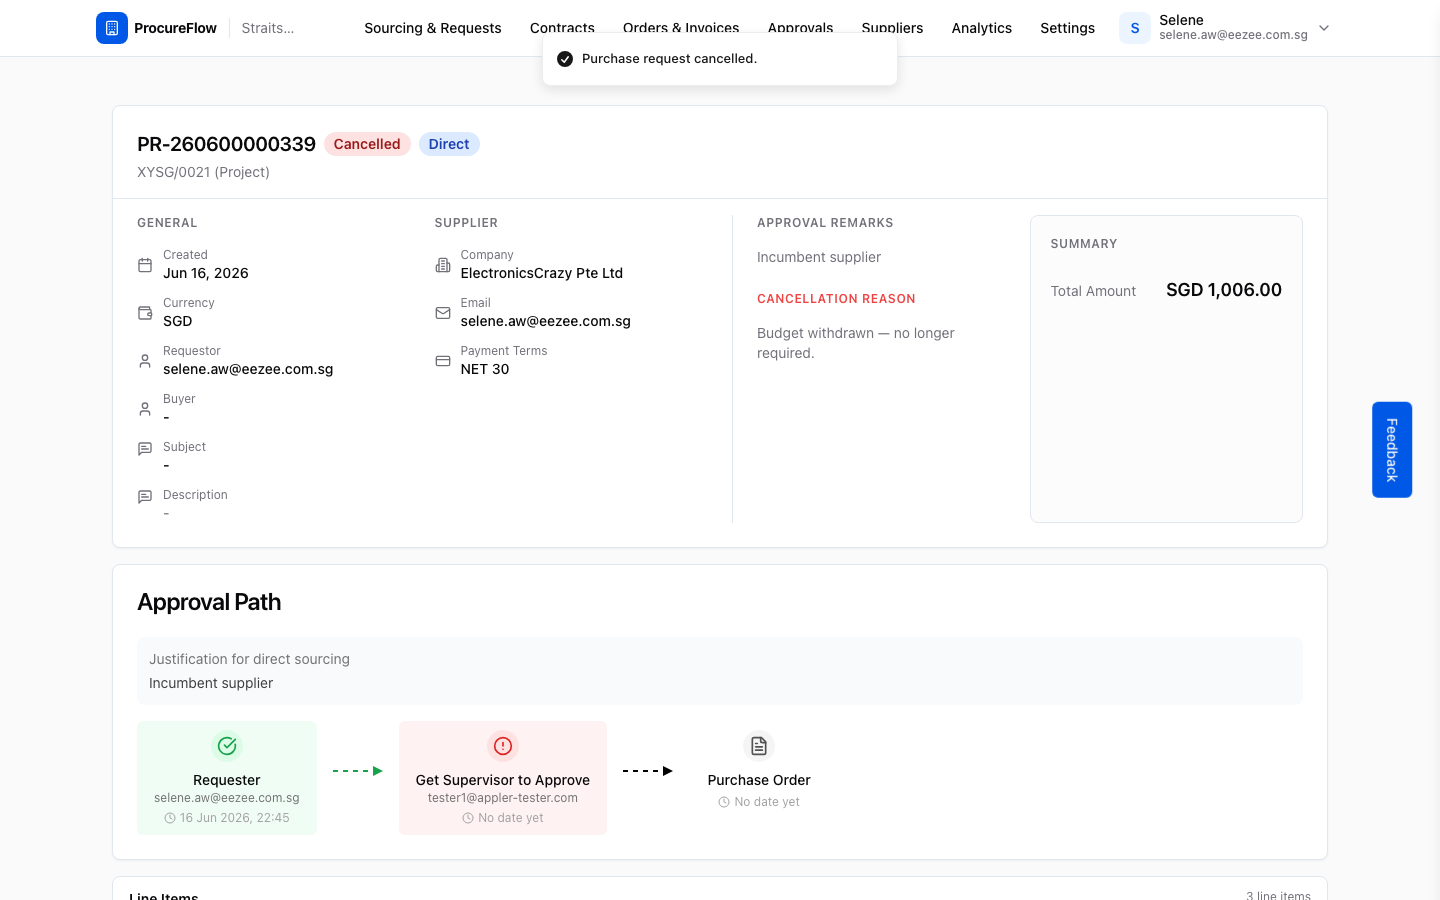Click the calendar icon beside Created date
This screenshot has width=1440, height=900.
[145, 265]
